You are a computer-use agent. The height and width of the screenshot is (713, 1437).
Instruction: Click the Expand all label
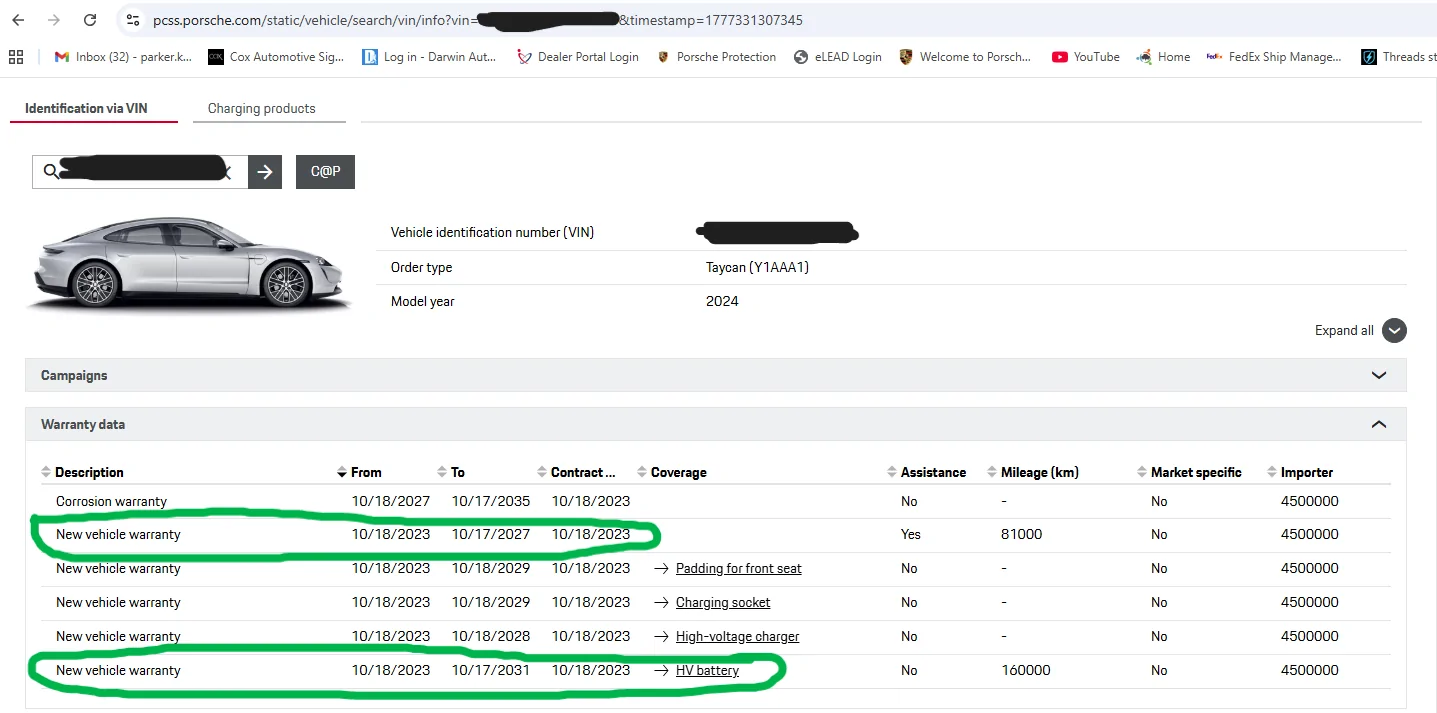[x=1344, y=331]
